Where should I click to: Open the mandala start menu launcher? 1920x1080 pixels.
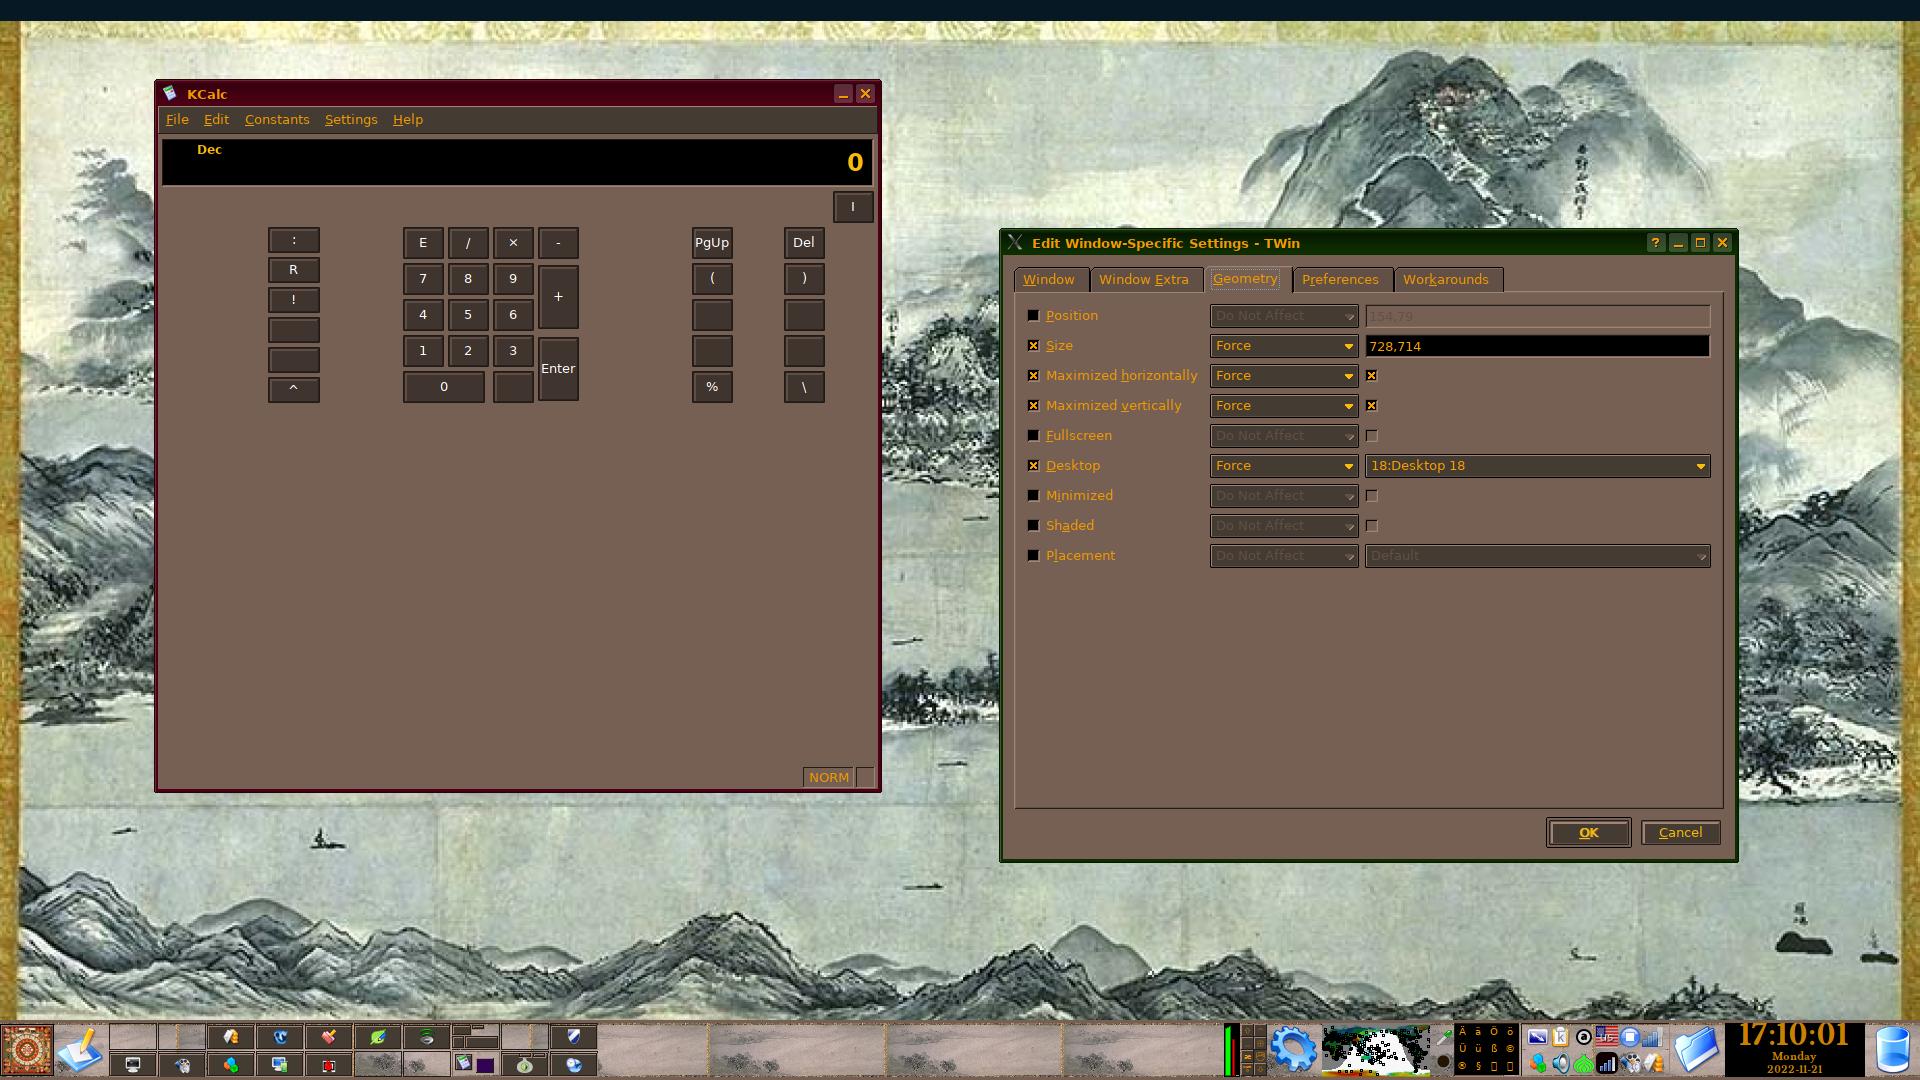pyautogui.click(x=27, y=1050)
